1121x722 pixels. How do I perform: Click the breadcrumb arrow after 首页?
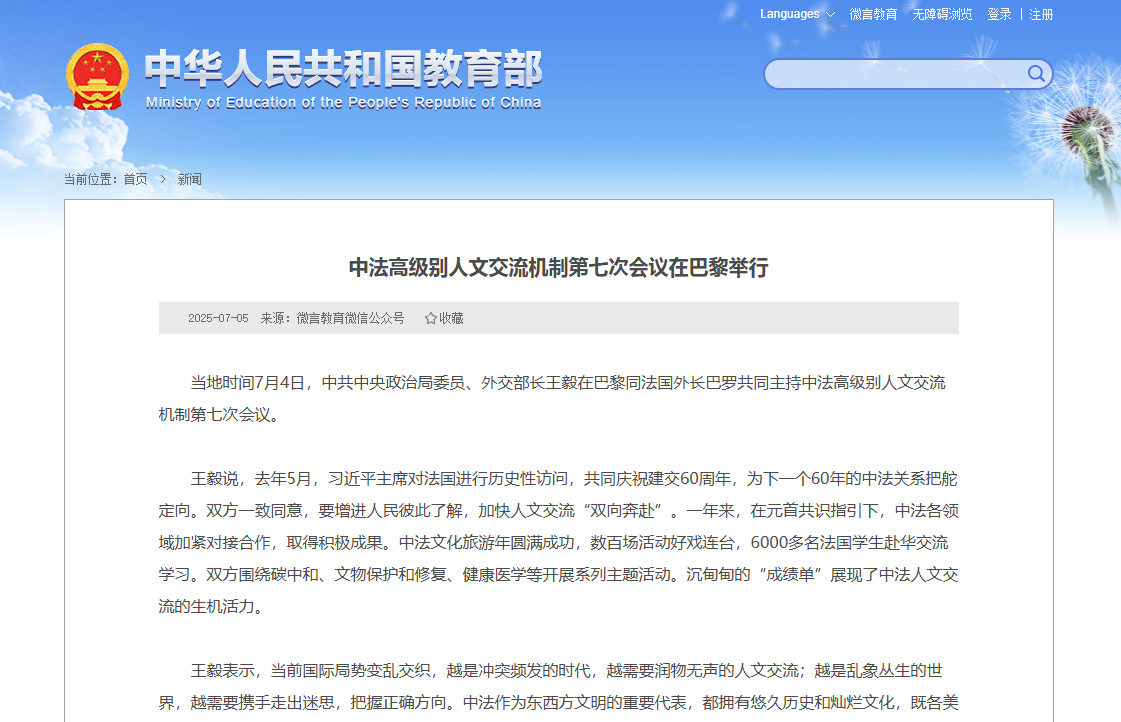coord(162,180)
